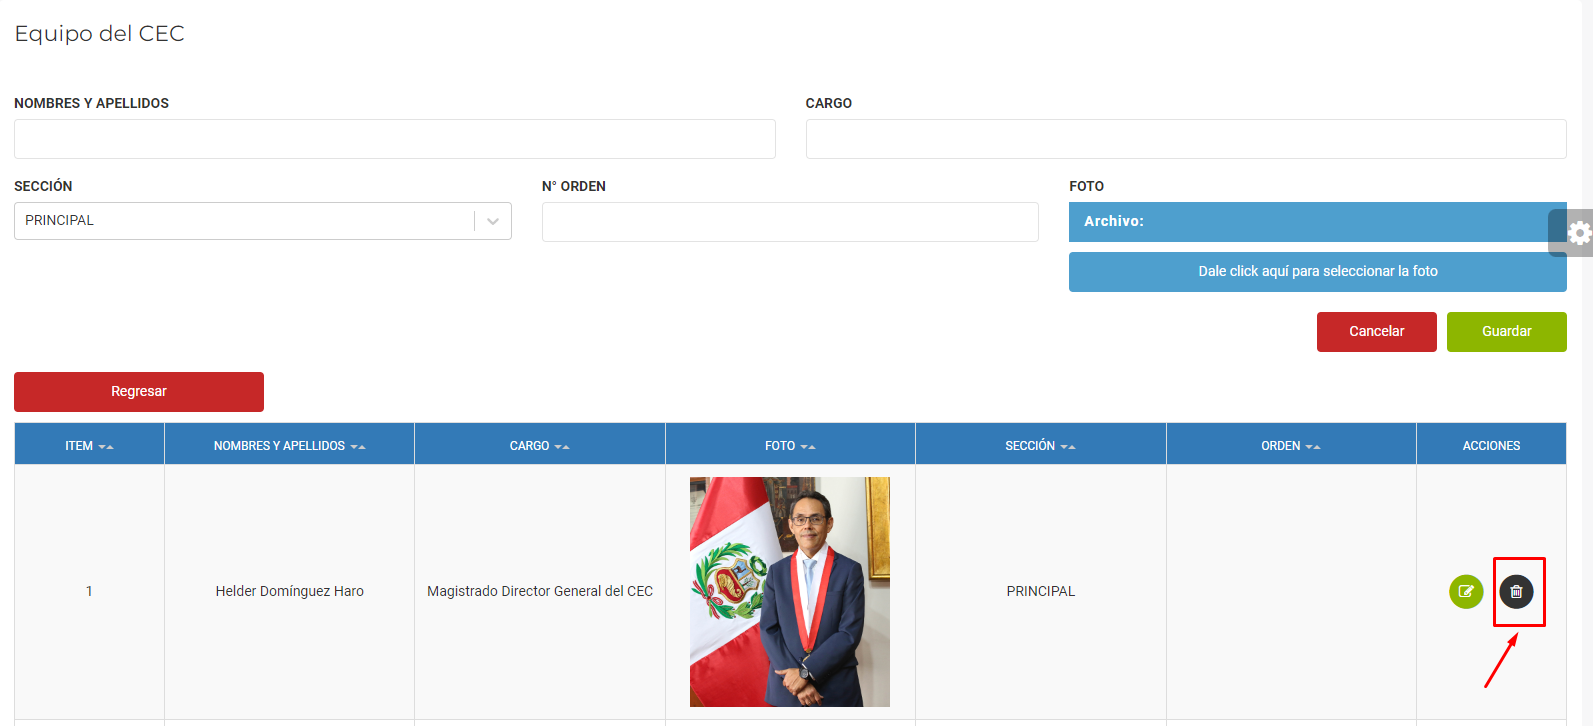This screenshot has width=1593, height=726.
Task: Sort table by ITEM column arrows
Action: (x=105, y=446)
